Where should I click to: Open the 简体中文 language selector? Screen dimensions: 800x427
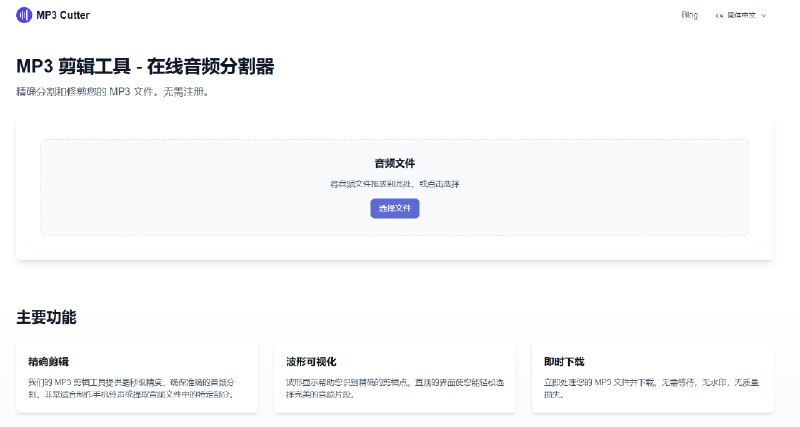pyautogui.click(x=740, y=15)
